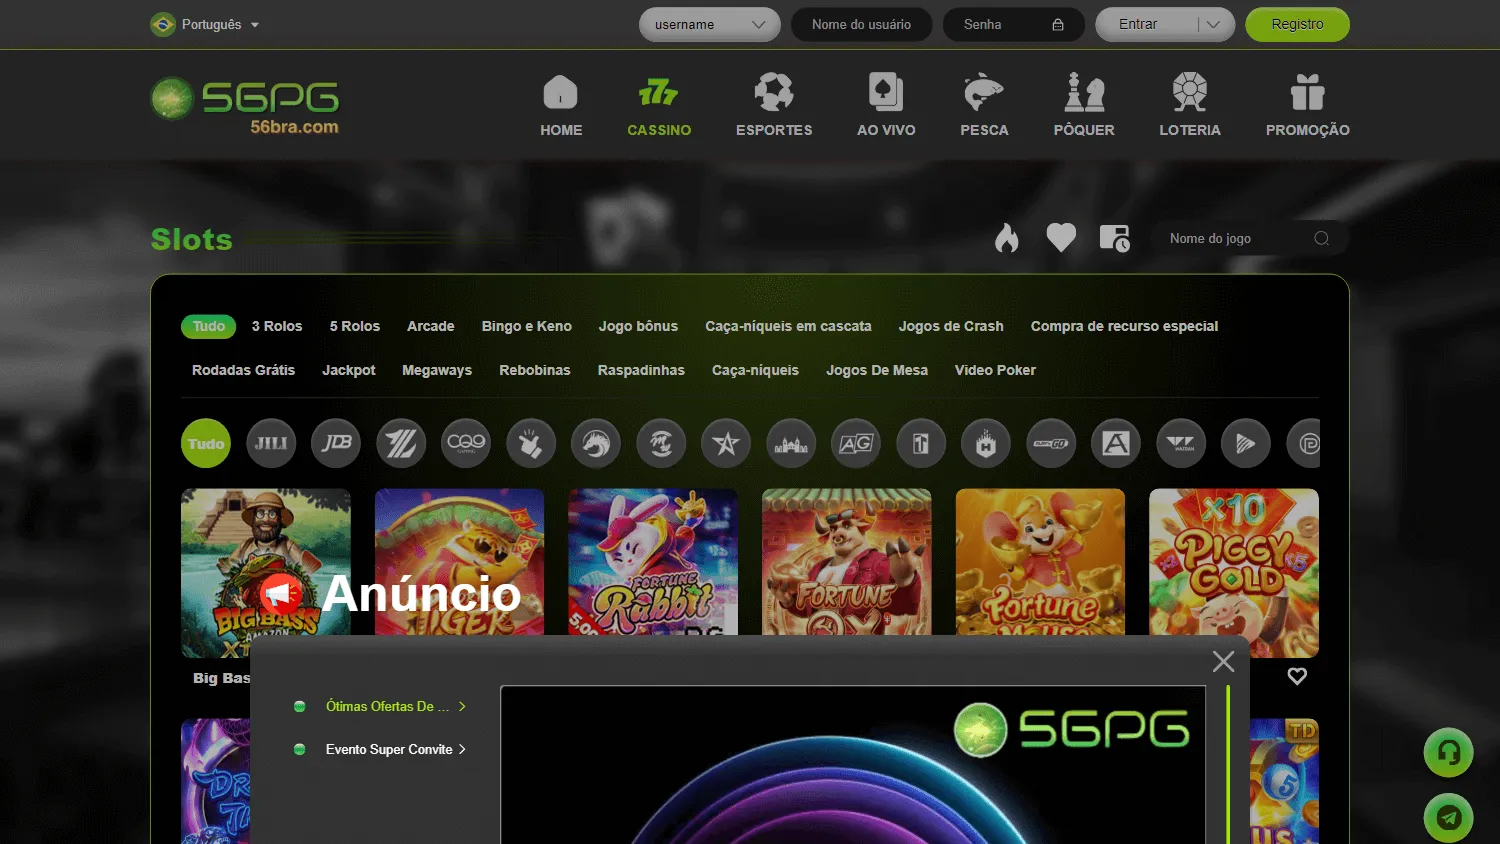Select the Tudo category filter
This screenshot has width=1500, height=844.
(208, 326)
